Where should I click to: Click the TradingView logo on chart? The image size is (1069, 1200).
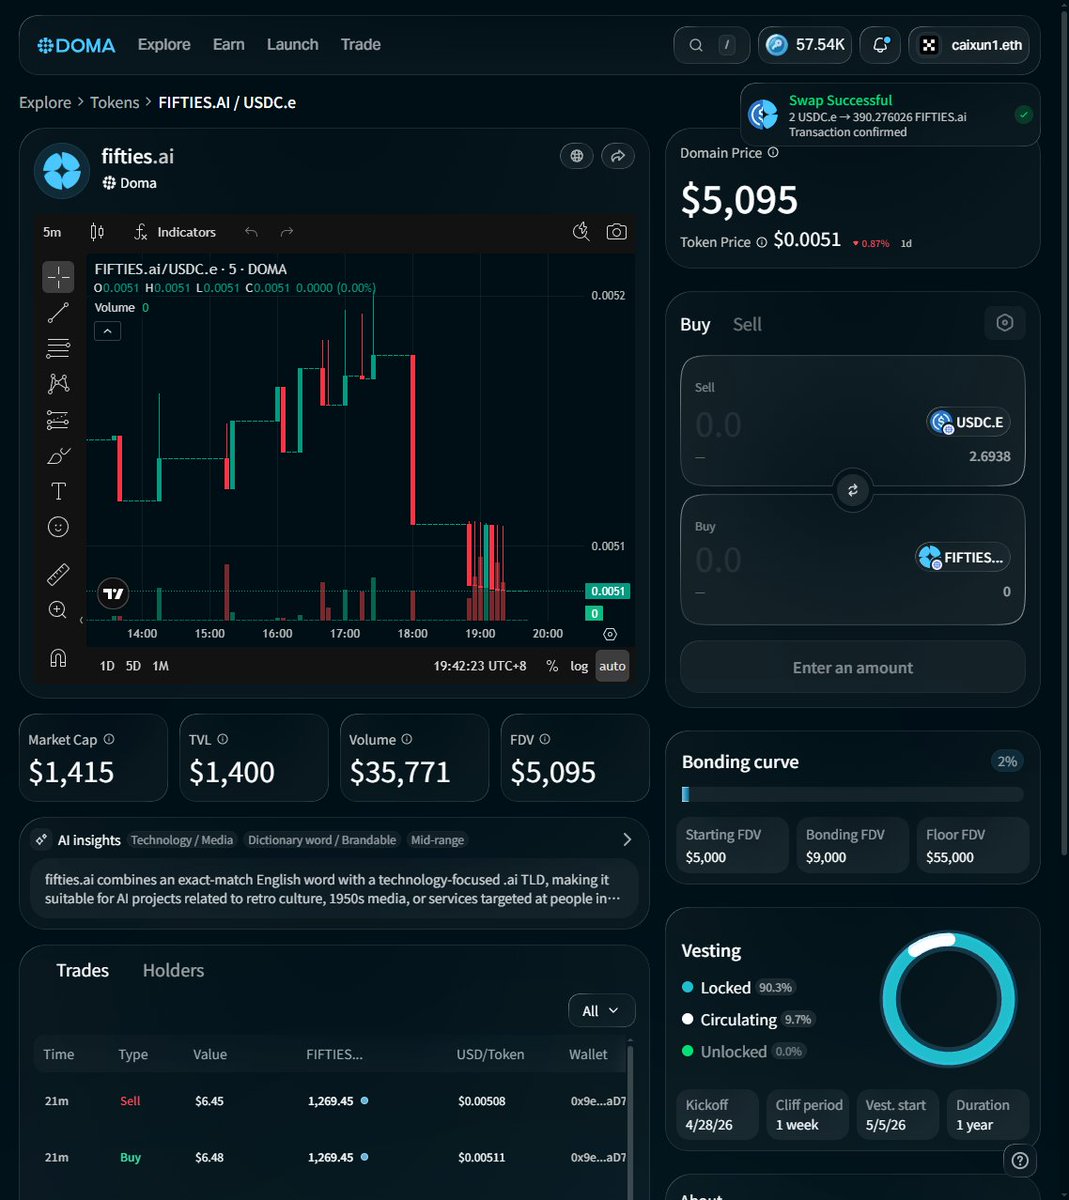coord(114,594)
